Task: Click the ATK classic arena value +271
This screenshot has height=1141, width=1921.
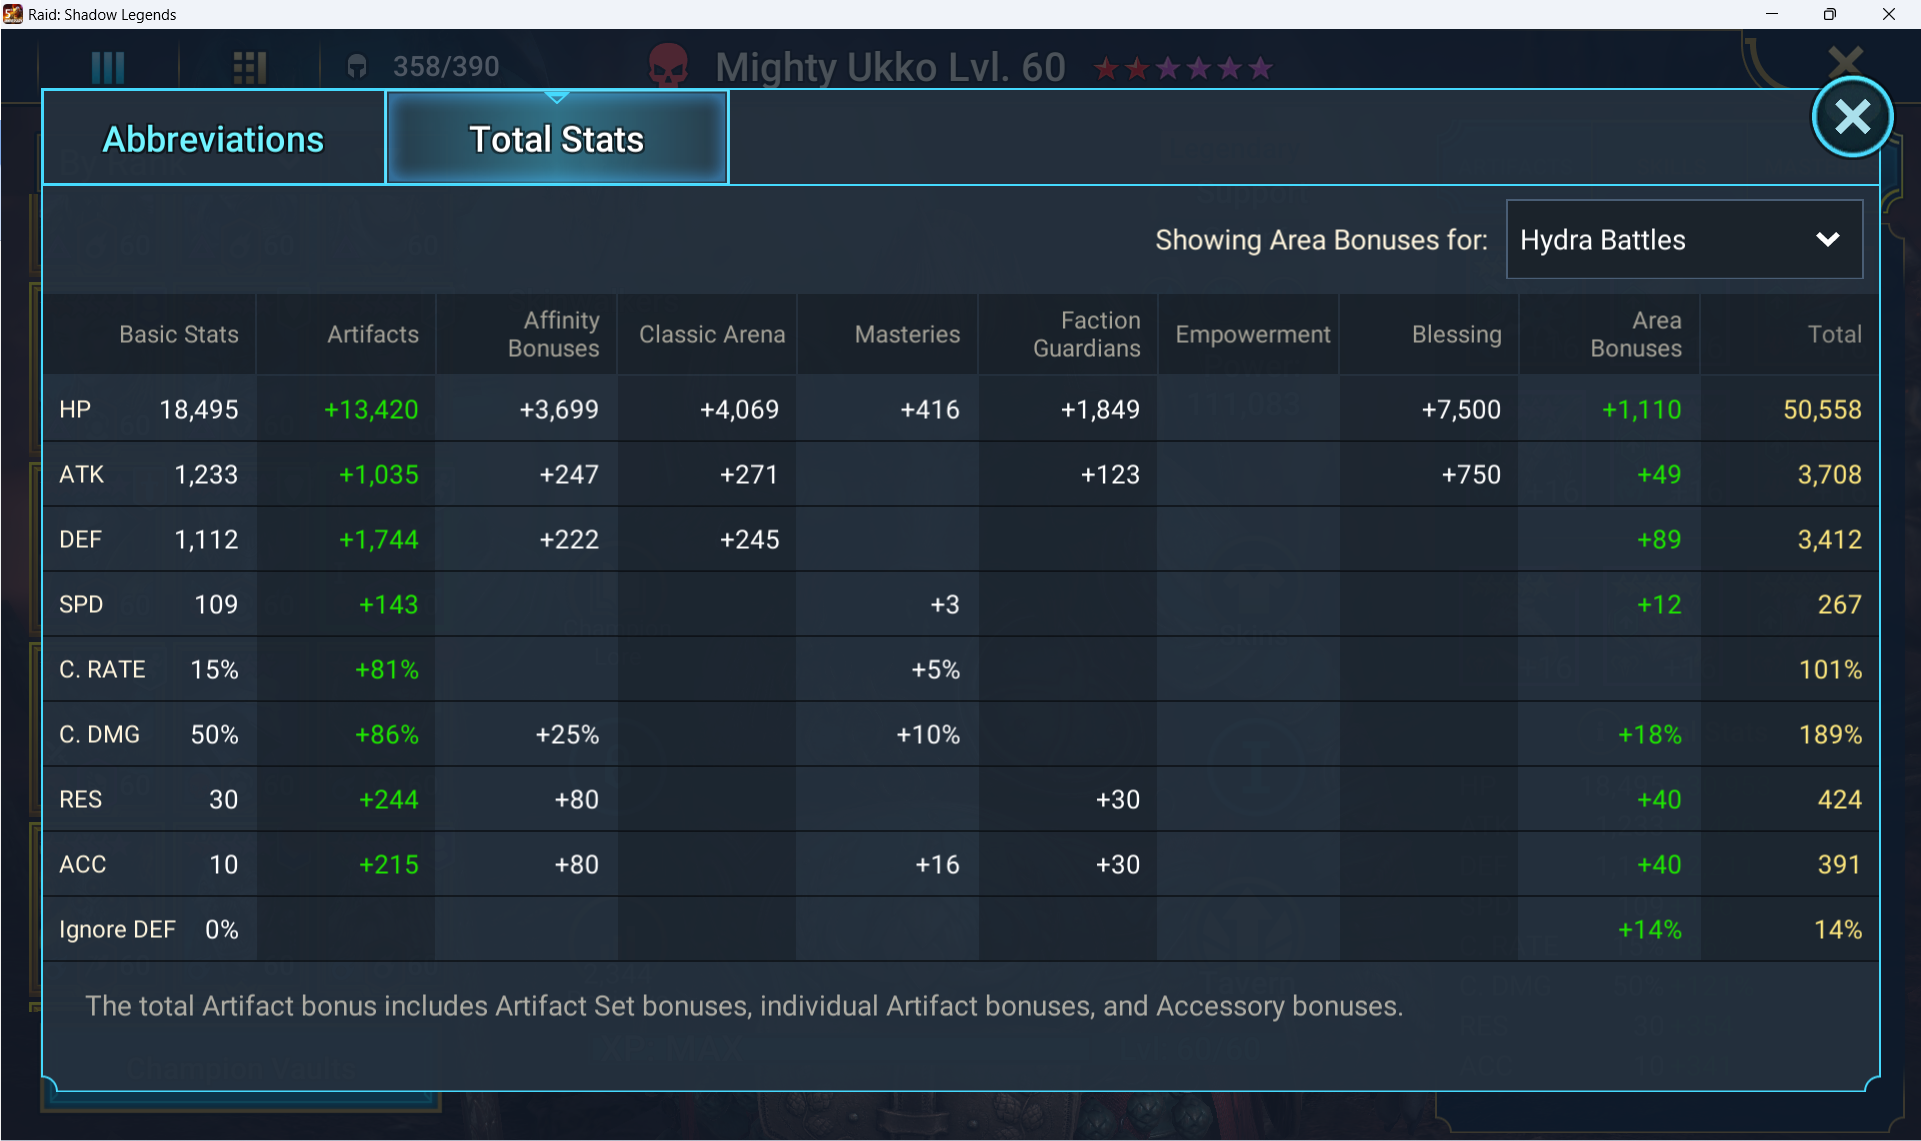Action: (749, 474)
